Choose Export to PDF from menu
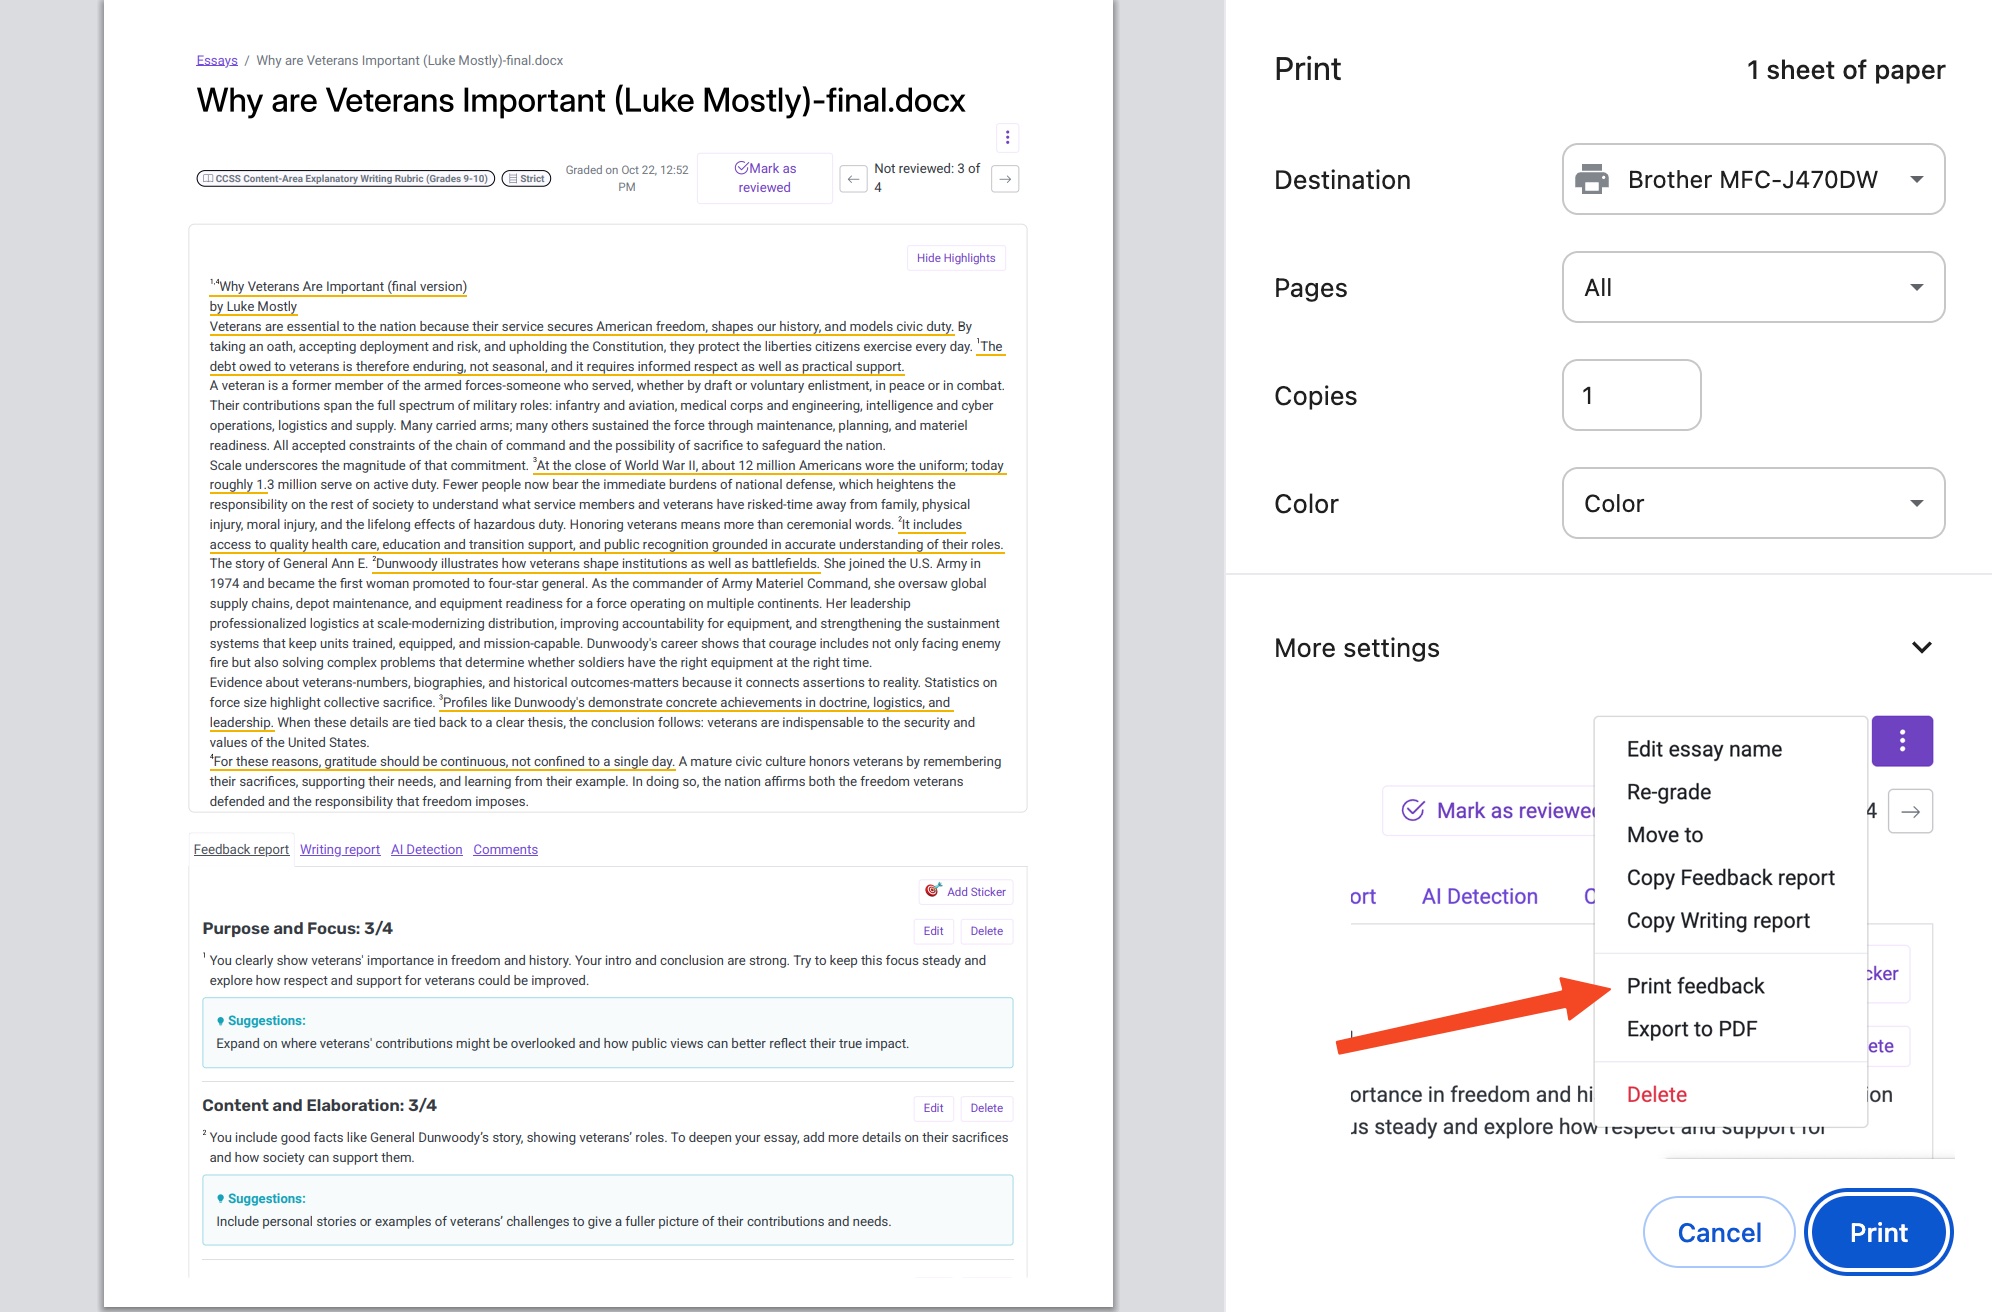Screen dimensions: 1992x1312 click(1691, 1029)
